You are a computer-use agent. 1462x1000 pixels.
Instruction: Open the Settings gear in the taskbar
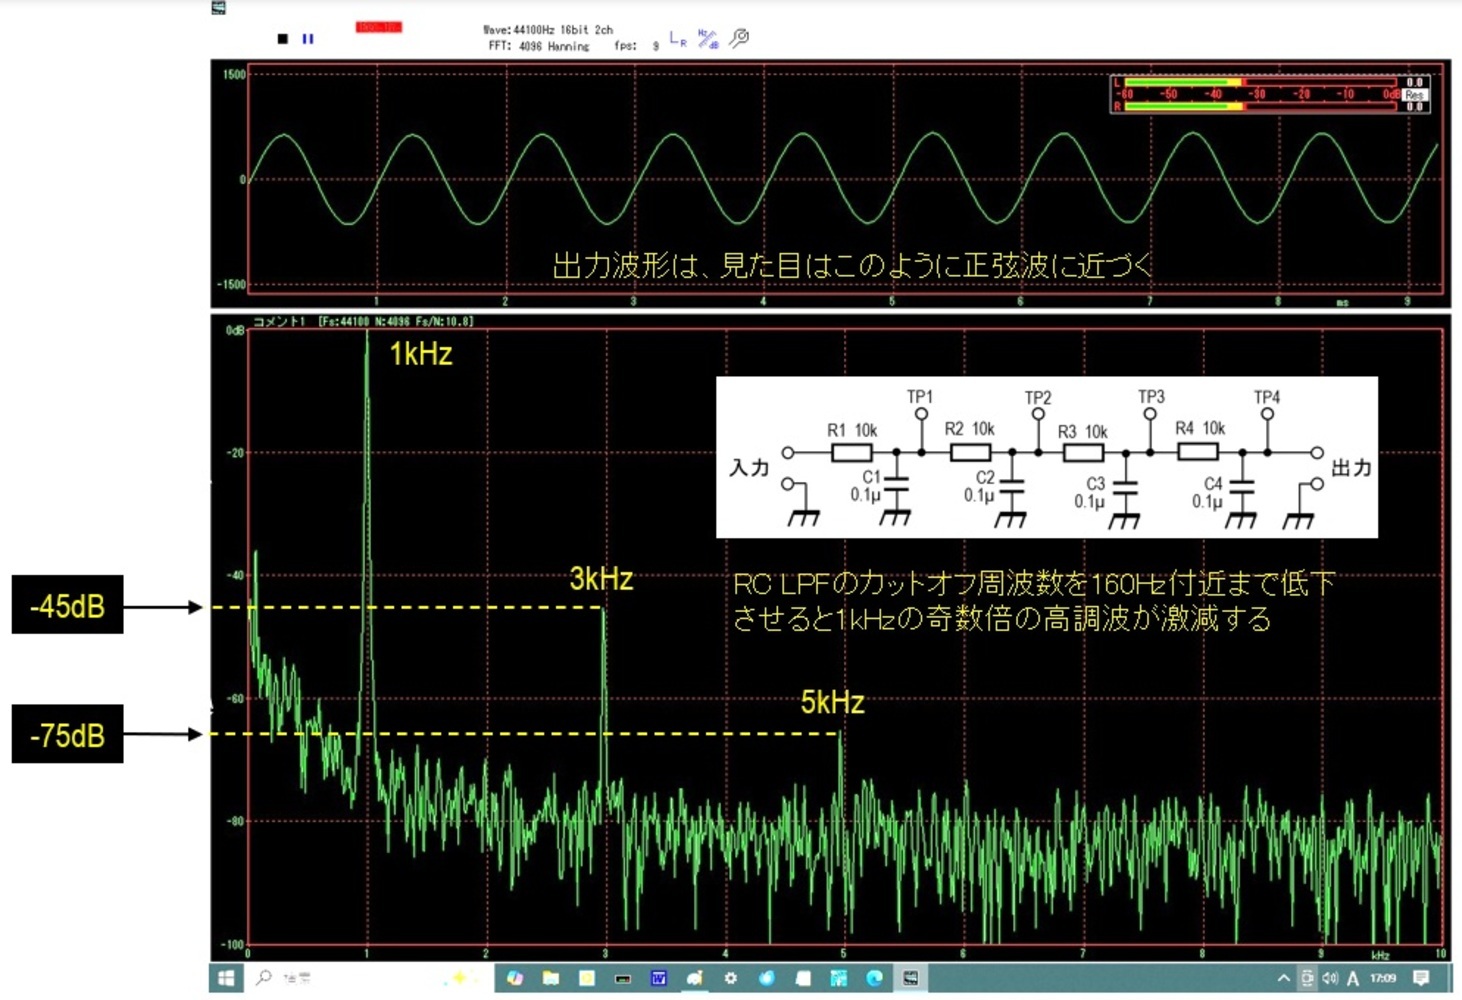(731, 978)
